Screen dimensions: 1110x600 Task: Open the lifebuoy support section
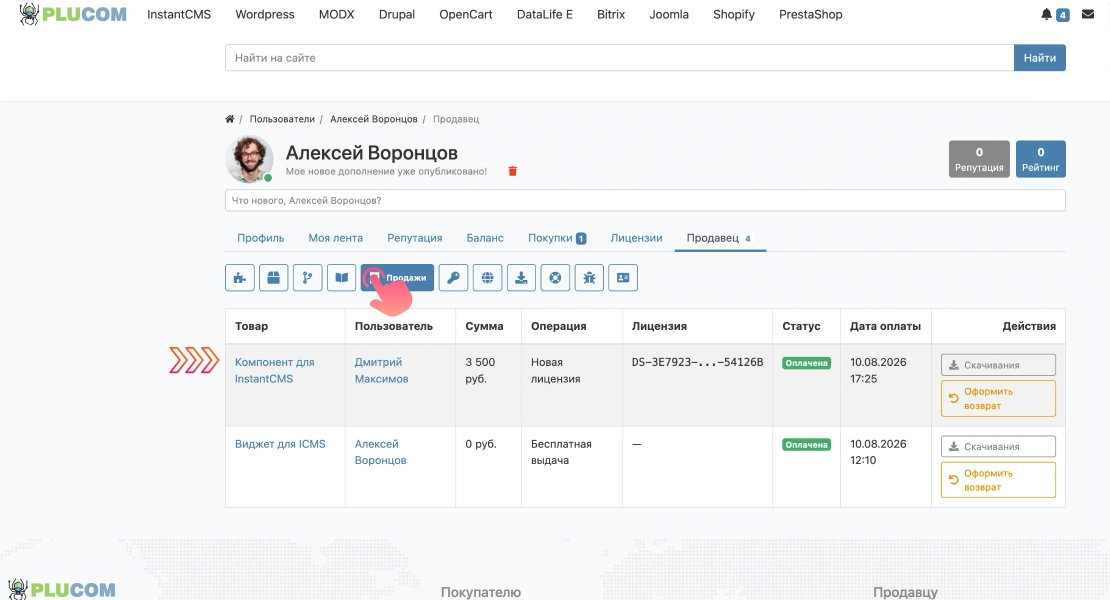tap(555, 277)
